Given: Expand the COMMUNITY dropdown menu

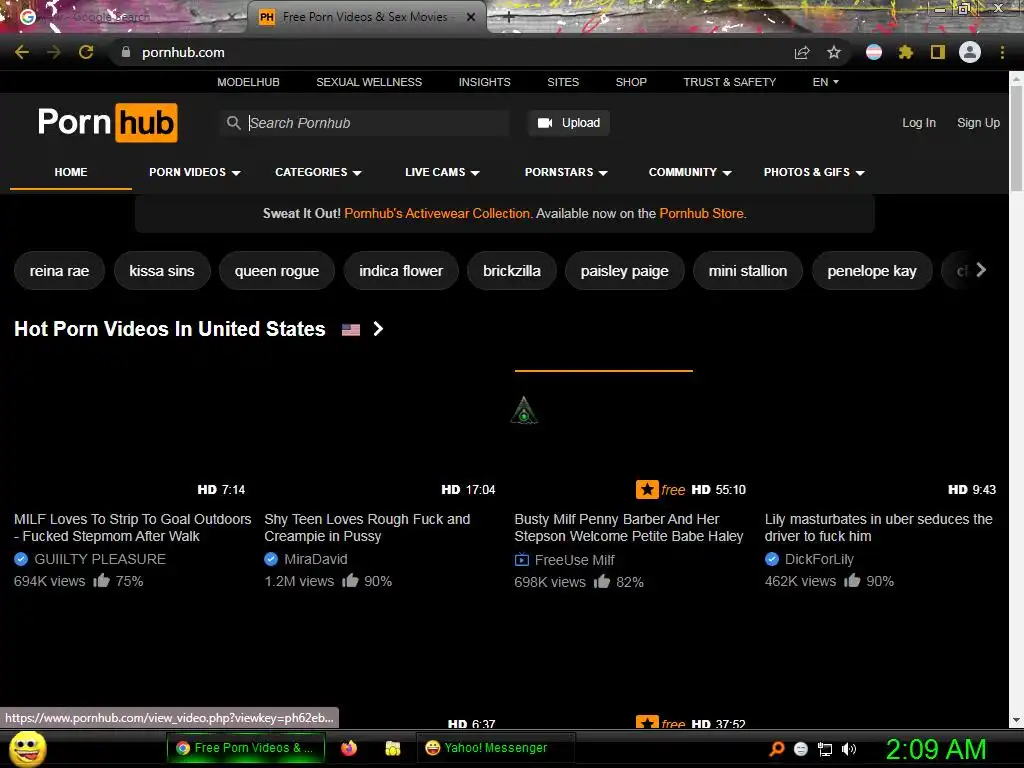Looking at the screenshot, I should tap(690, 172).
